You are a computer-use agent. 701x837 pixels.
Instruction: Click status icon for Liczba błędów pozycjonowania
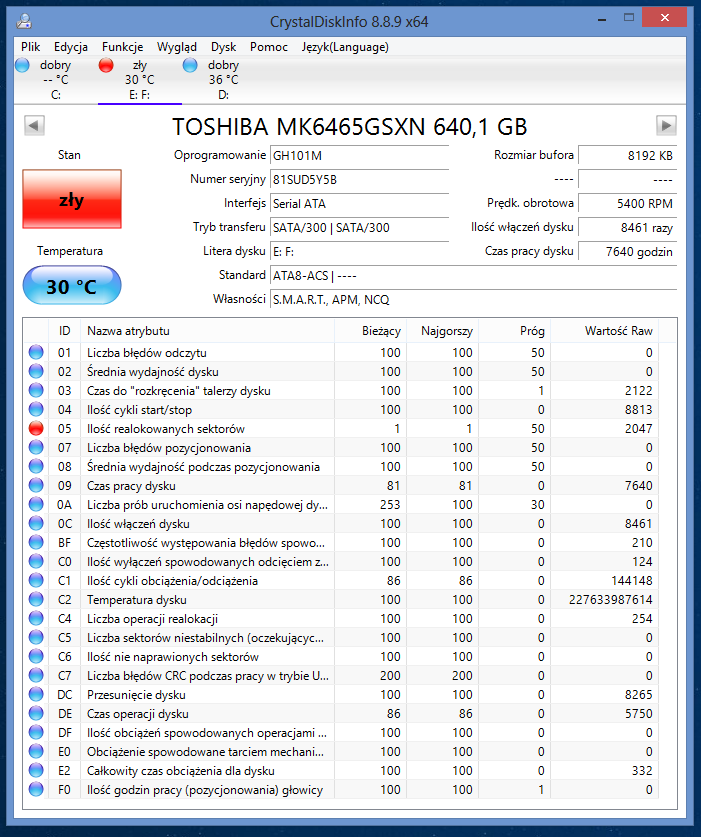(x=36, y=447)
